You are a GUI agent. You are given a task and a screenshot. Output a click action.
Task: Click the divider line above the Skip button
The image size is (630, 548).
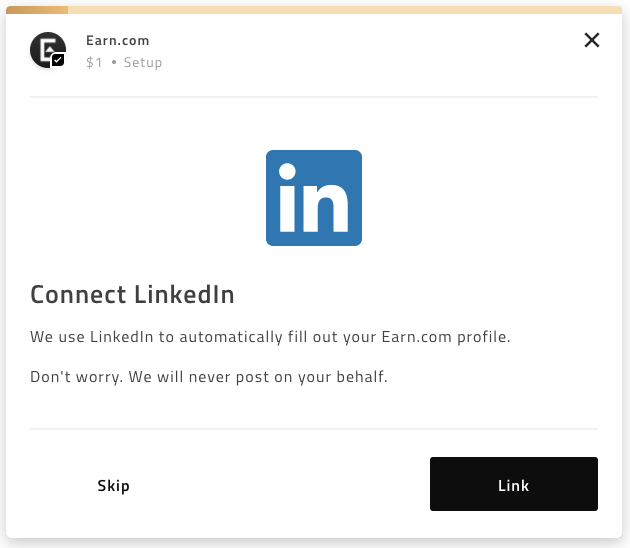(314, 429)
